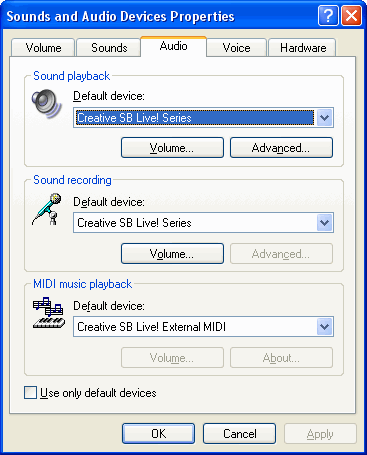Click the title bar Help question mark button
The width and height of the screenshot is (367, 455).
(x=328, y=15)
